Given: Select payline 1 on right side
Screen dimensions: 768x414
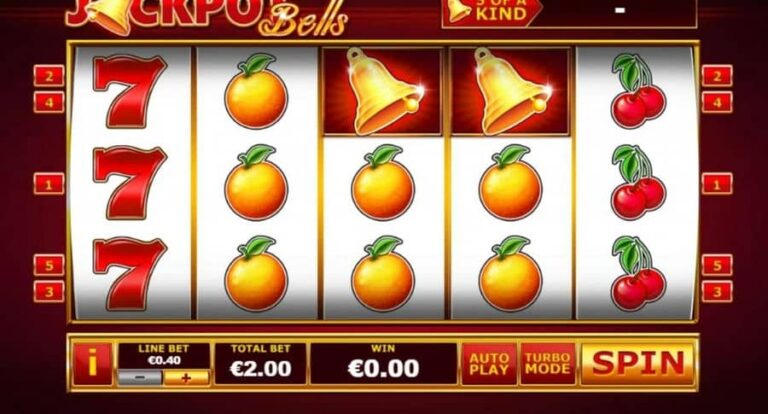Looking at the screenshot, I should tap(717, 184).
